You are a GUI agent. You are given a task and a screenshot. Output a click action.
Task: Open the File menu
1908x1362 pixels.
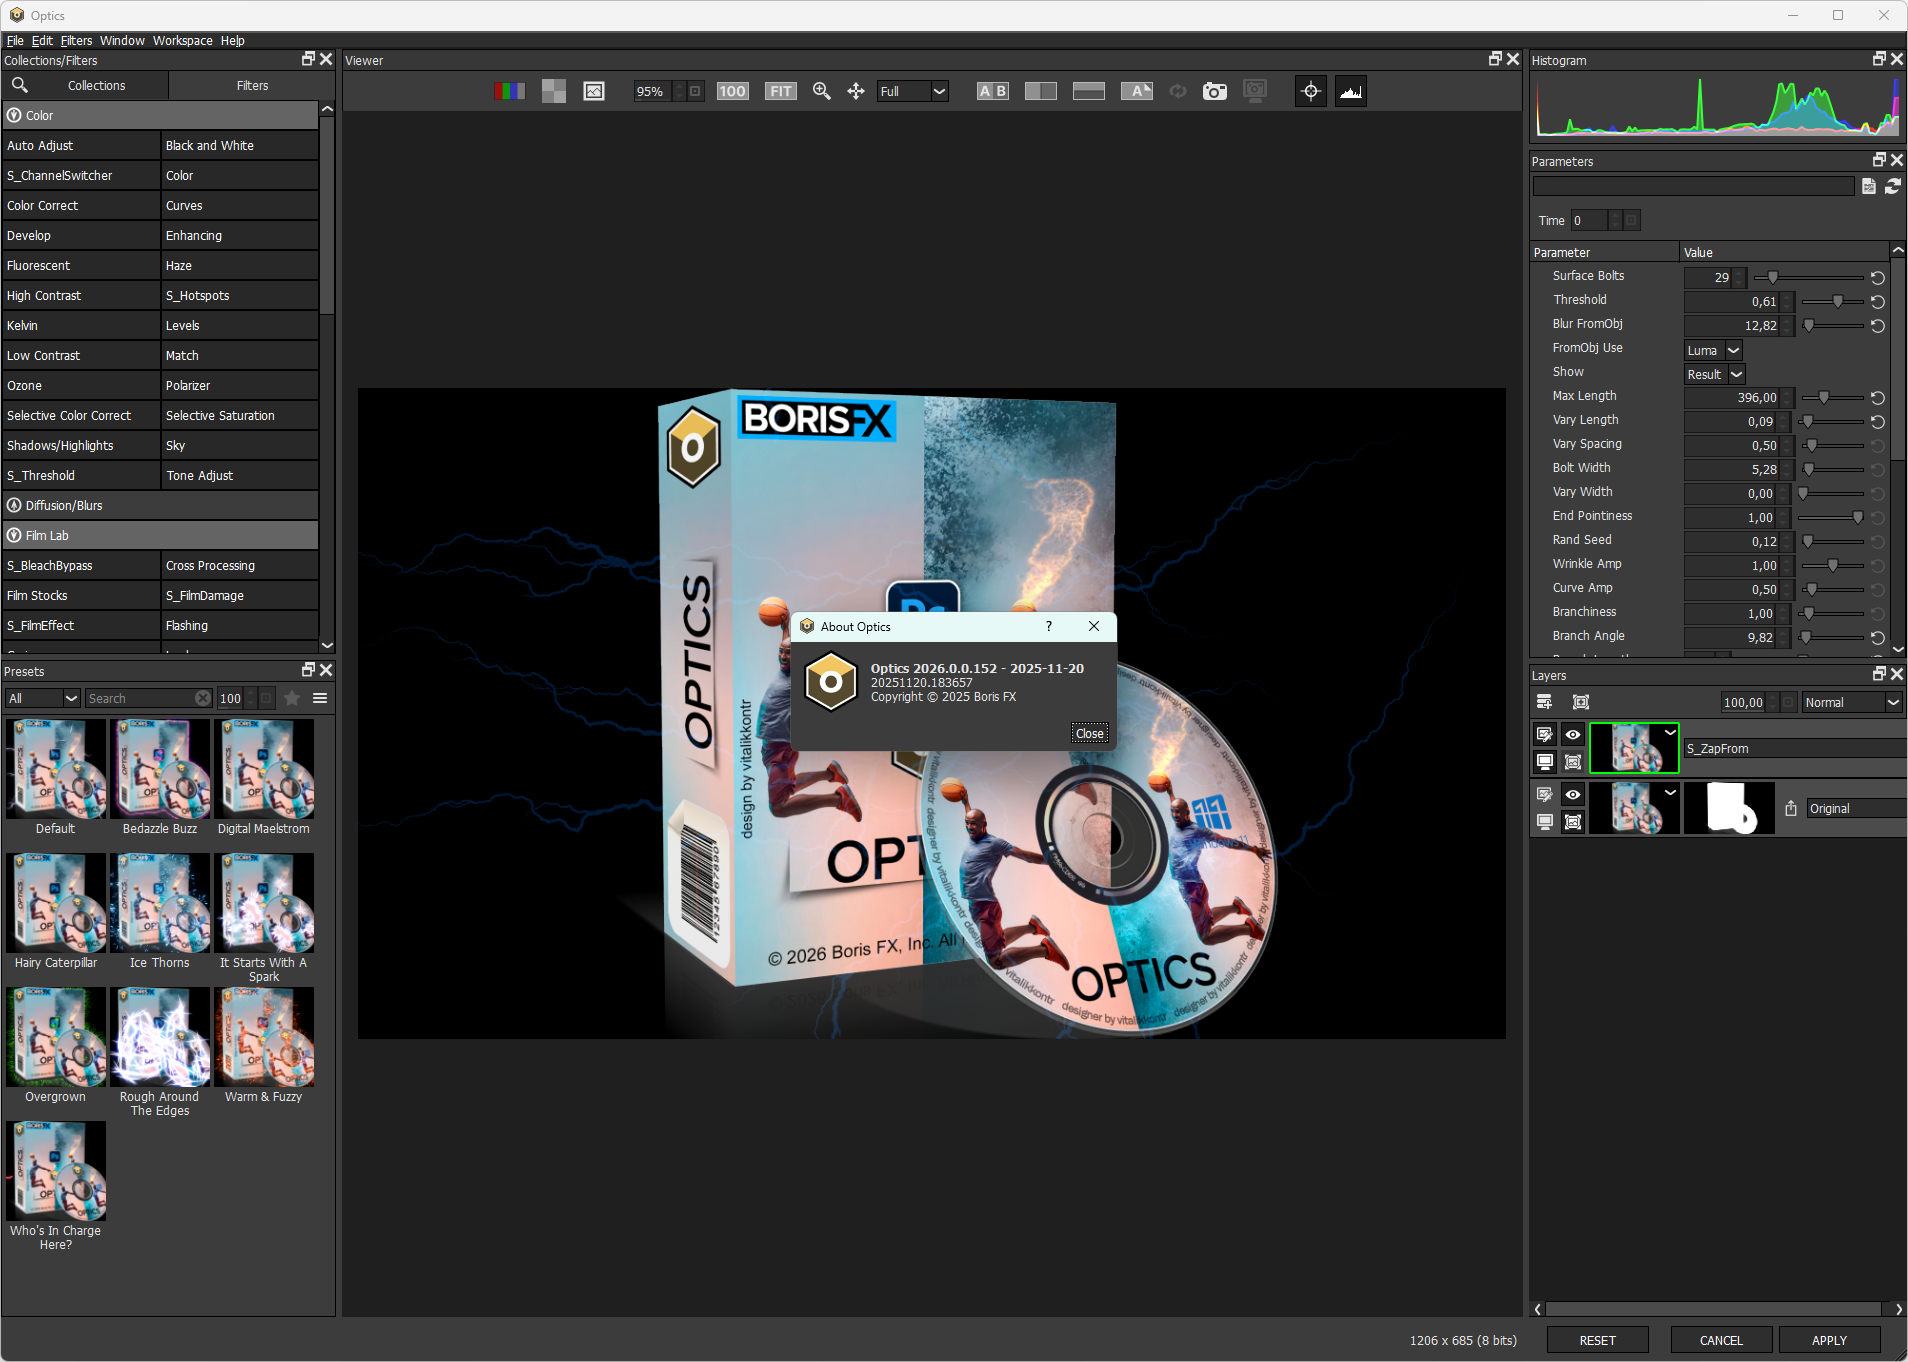coord(15,41)
